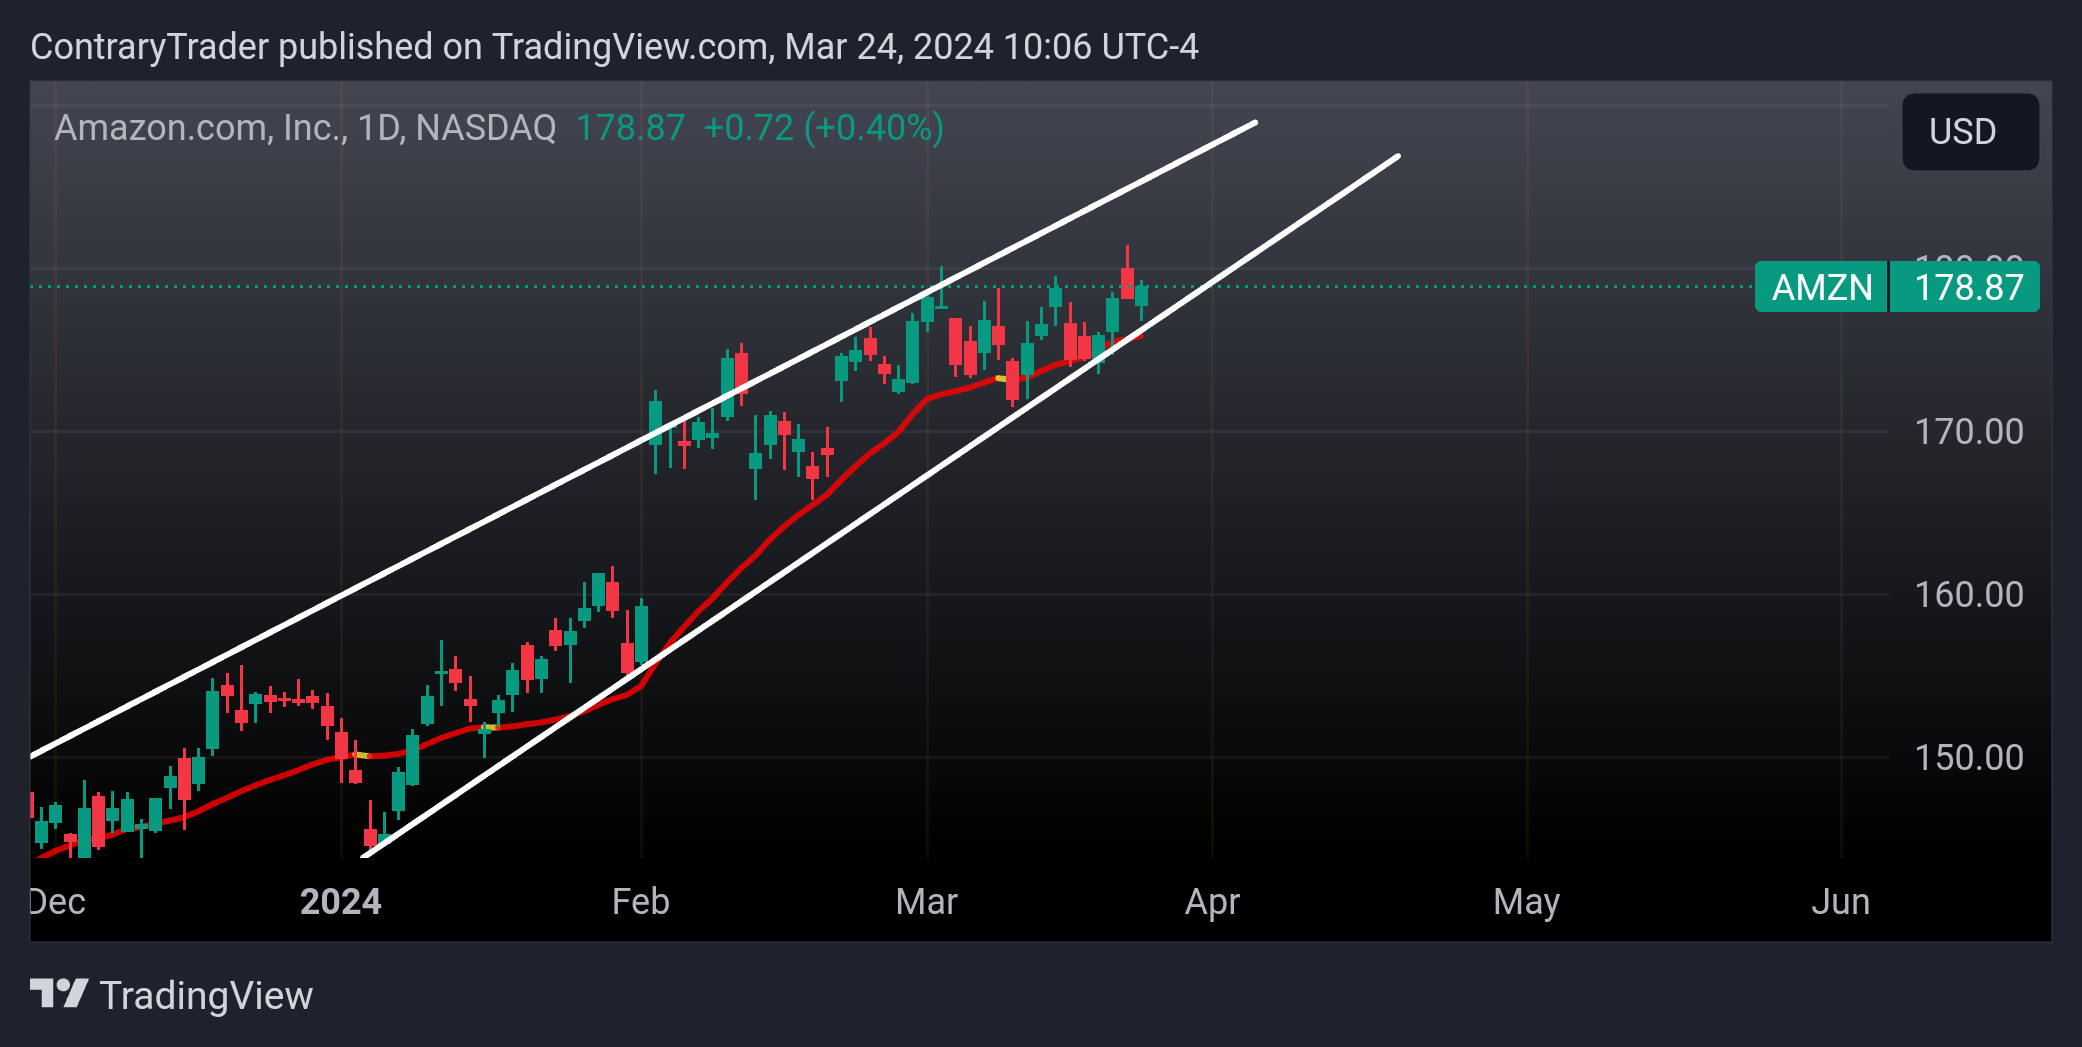Click the 170.00 price axis label
Image resolution: width=2082 pixels, height=1047 pixels.
1968,432
